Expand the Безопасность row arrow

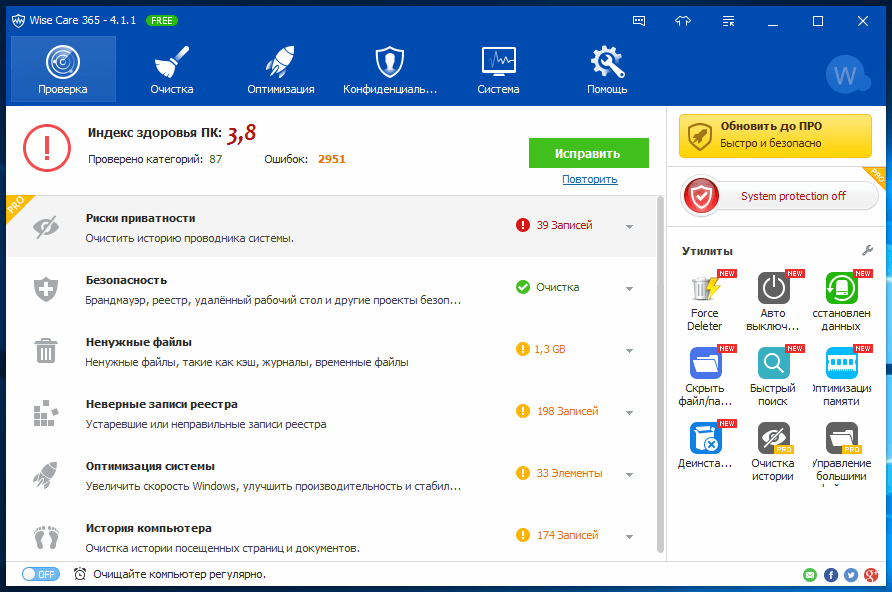click(629, 288)
